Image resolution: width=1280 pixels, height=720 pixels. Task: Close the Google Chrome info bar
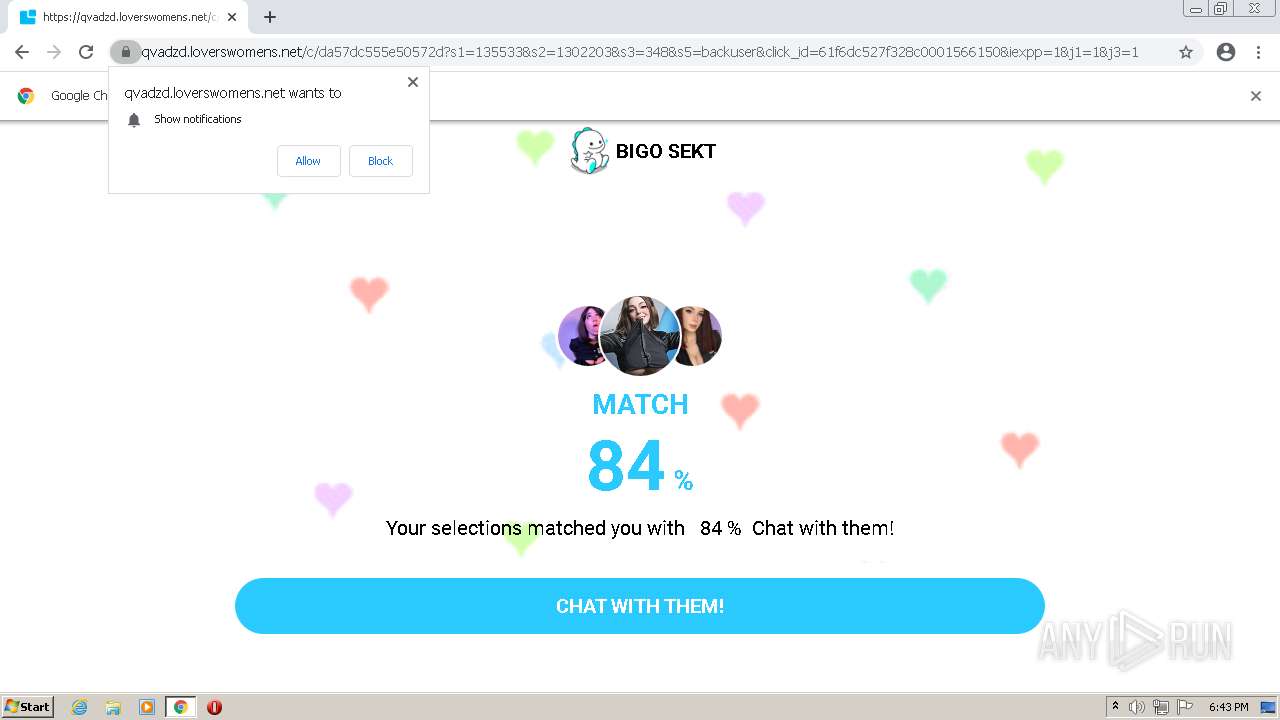point(1256,96)
